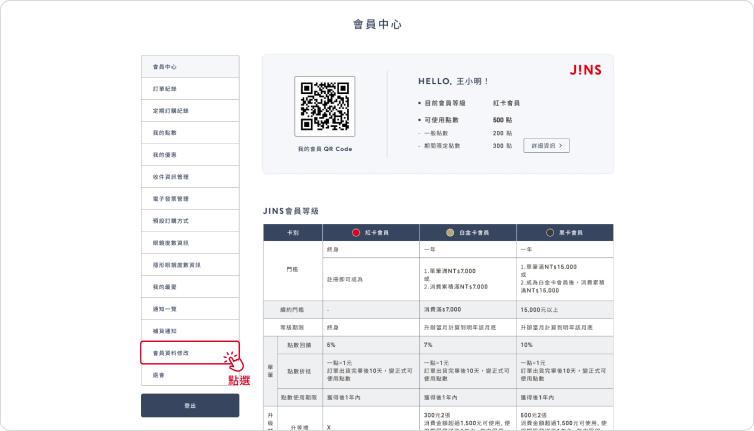Select 會員中心 in the sidebar
The width and height of the screenshot is (754, 431).
click(x=190, y=67)
